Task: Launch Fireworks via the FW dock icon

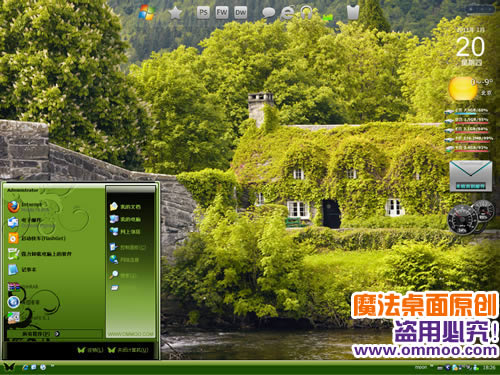Action: pyautogui.click(x=222, y=13)
